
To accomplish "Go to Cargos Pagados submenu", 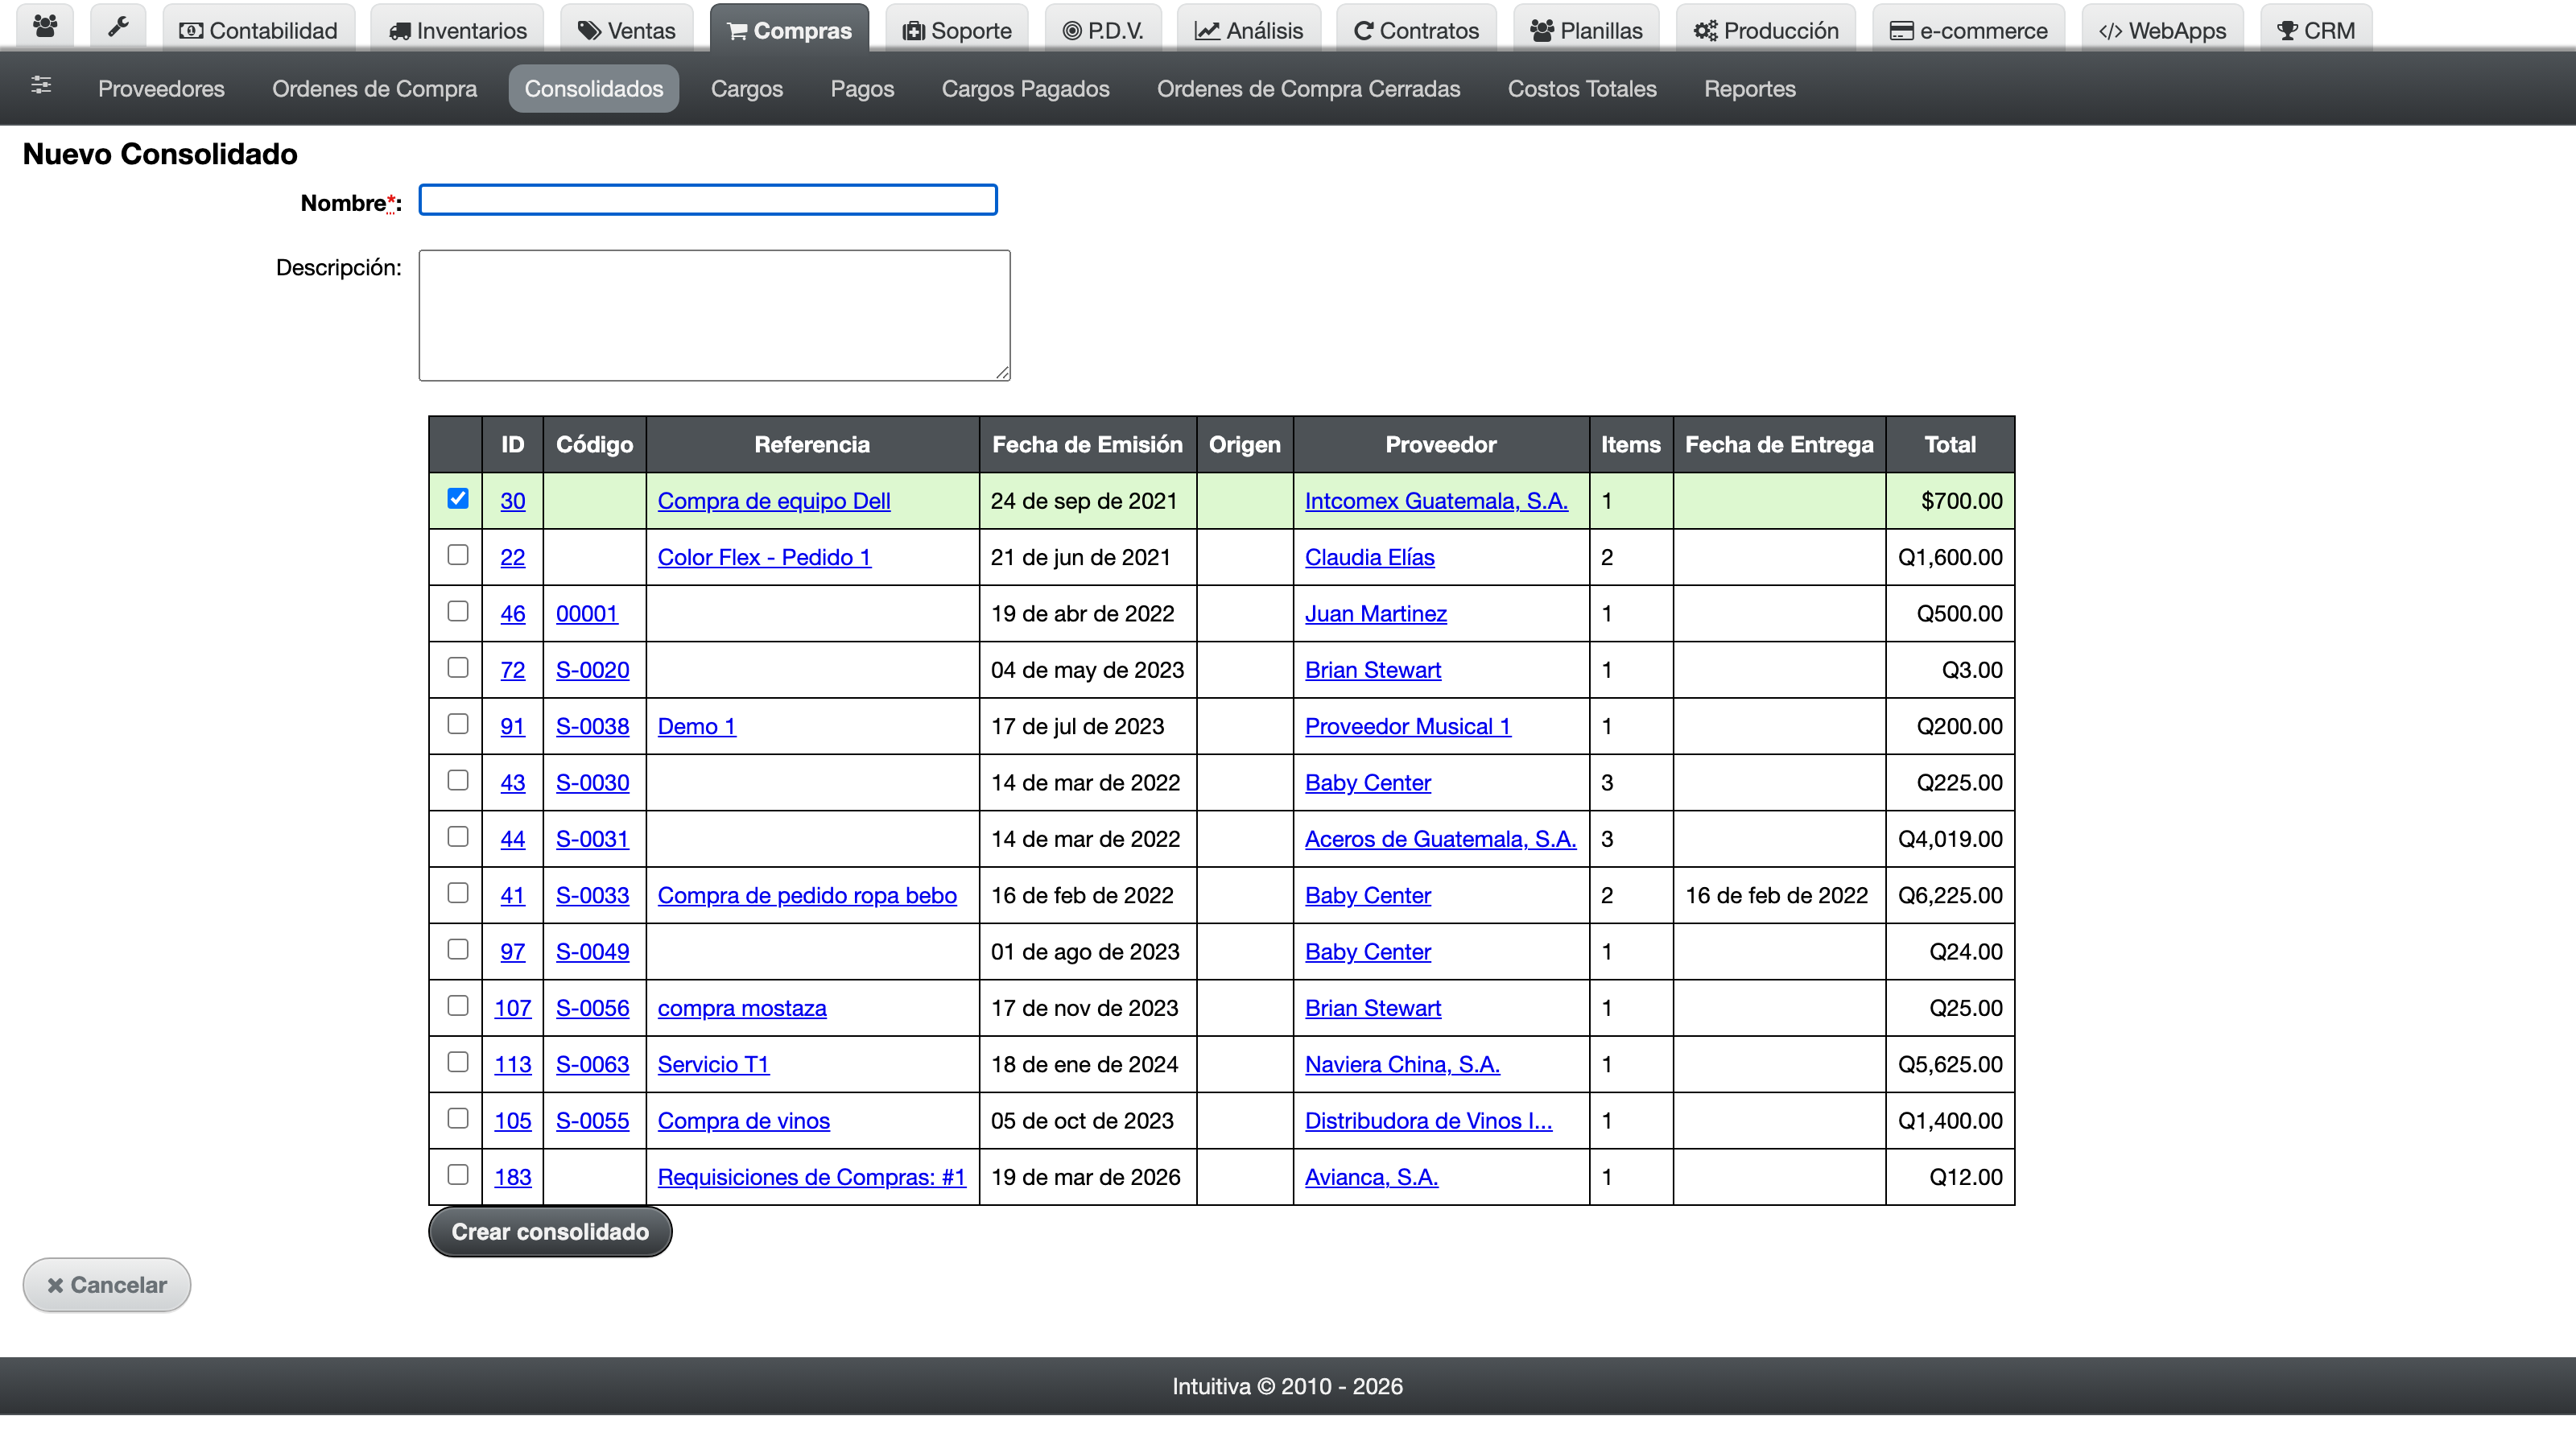I will tap(1025, 88).
